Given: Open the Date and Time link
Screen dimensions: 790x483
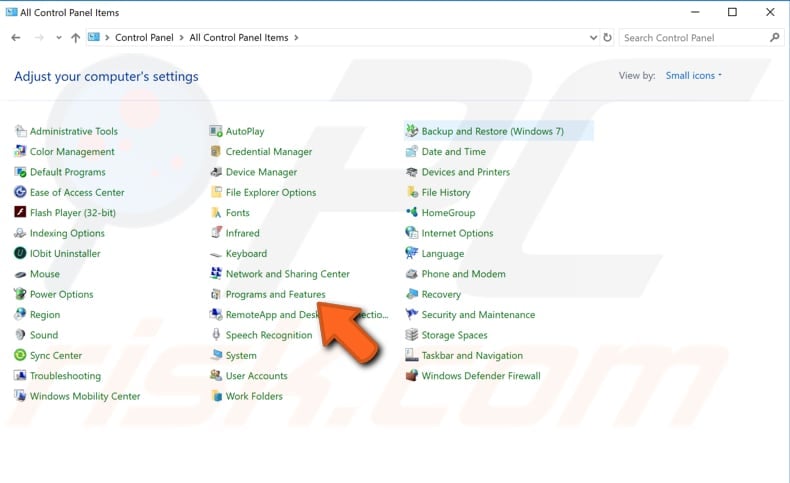Looking at the screenshot, I should (453, 152).
